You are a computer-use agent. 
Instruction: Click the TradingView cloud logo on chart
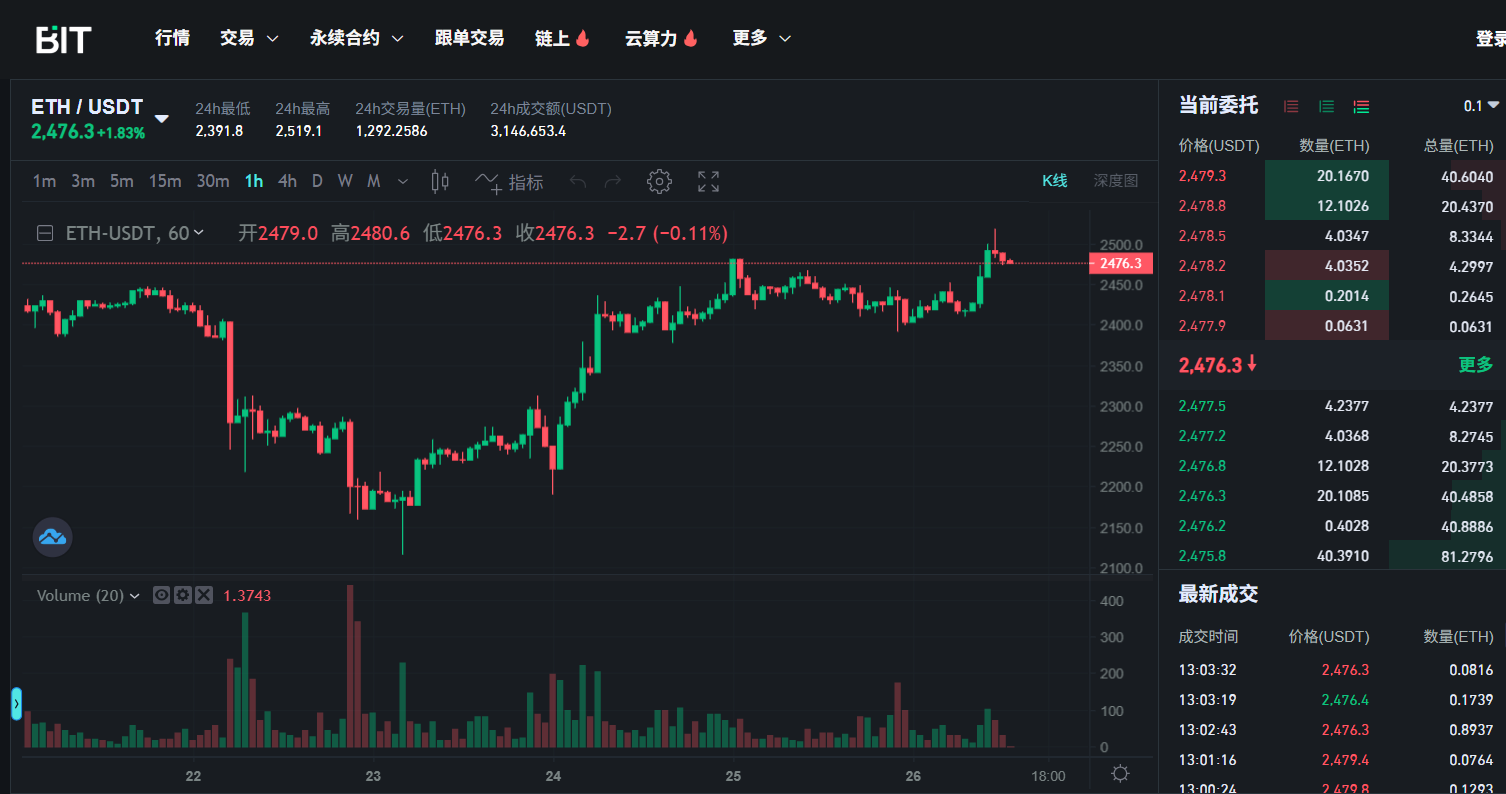(52, 538)
